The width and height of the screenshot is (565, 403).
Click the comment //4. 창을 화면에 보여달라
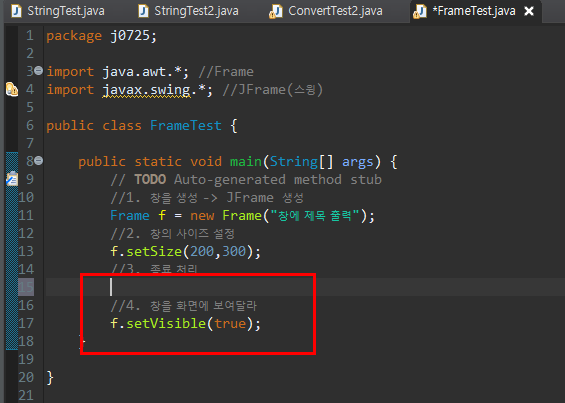coord(184,306)
